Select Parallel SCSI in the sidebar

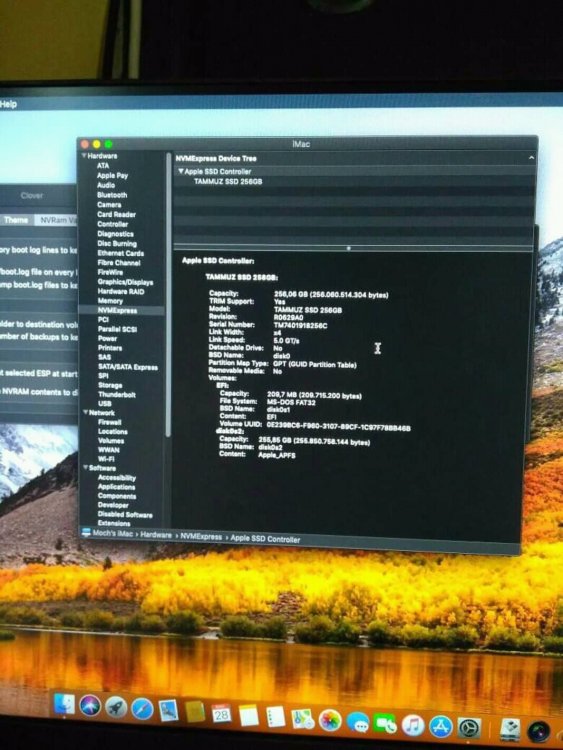(x=117, y=329)
